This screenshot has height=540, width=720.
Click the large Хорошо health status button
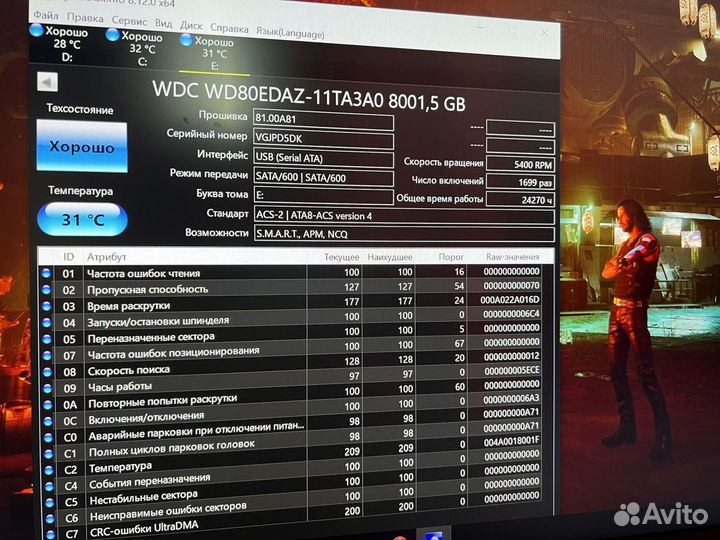81,146
